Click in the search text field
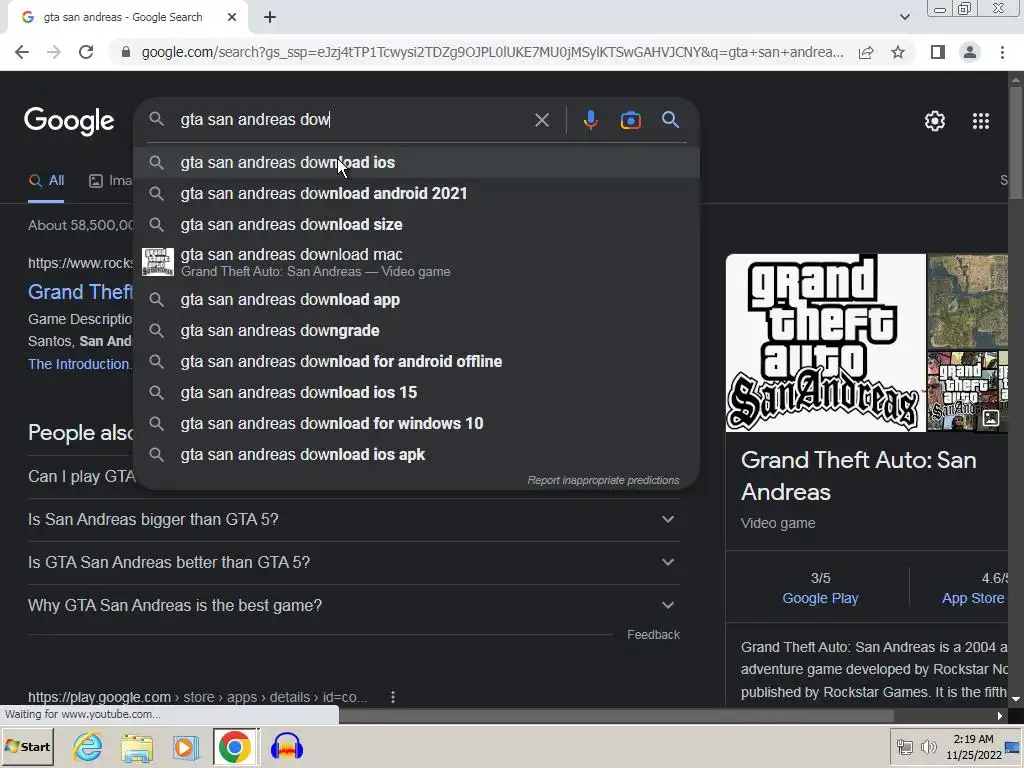 tap(353, 120)
